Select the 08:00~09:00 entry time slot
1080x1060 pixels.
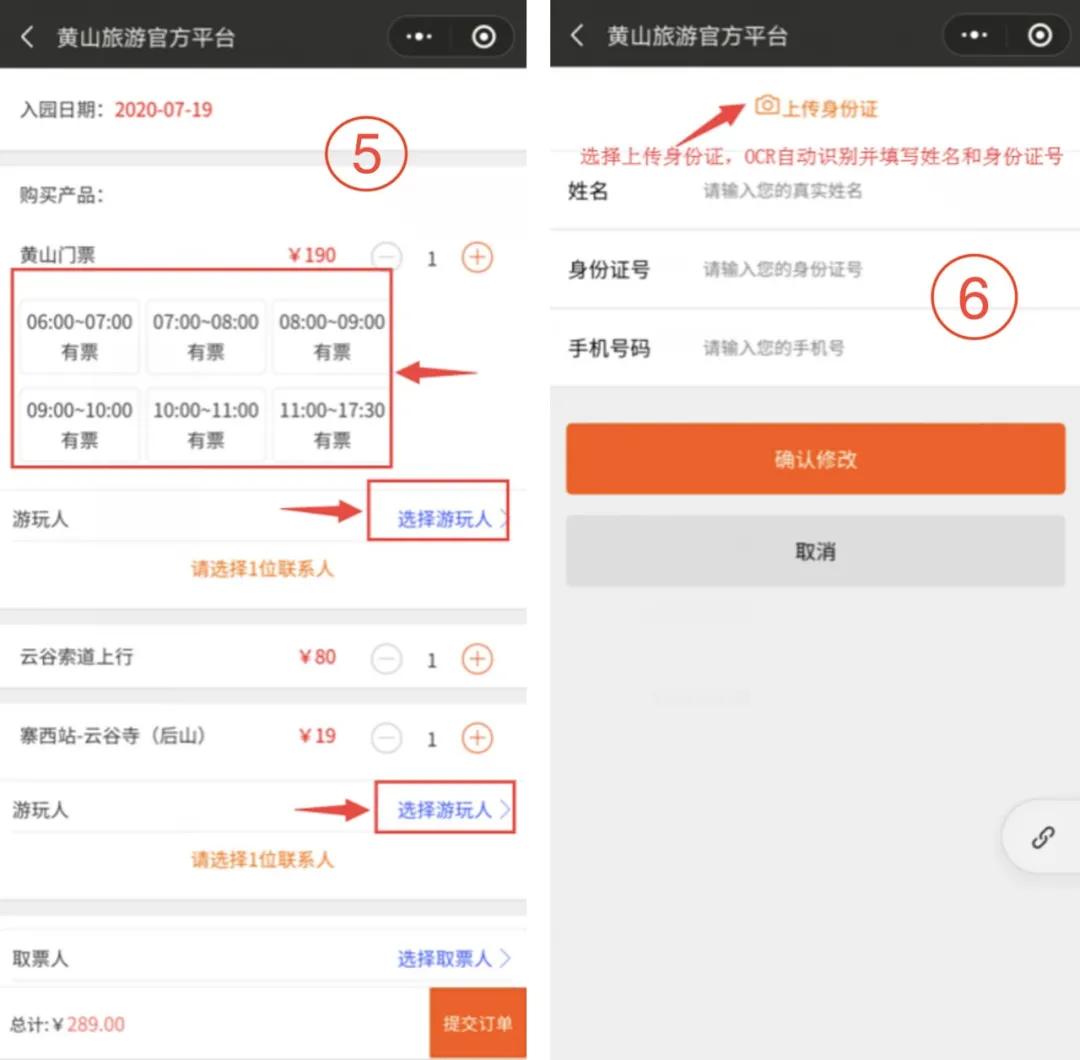click(333, 336)
